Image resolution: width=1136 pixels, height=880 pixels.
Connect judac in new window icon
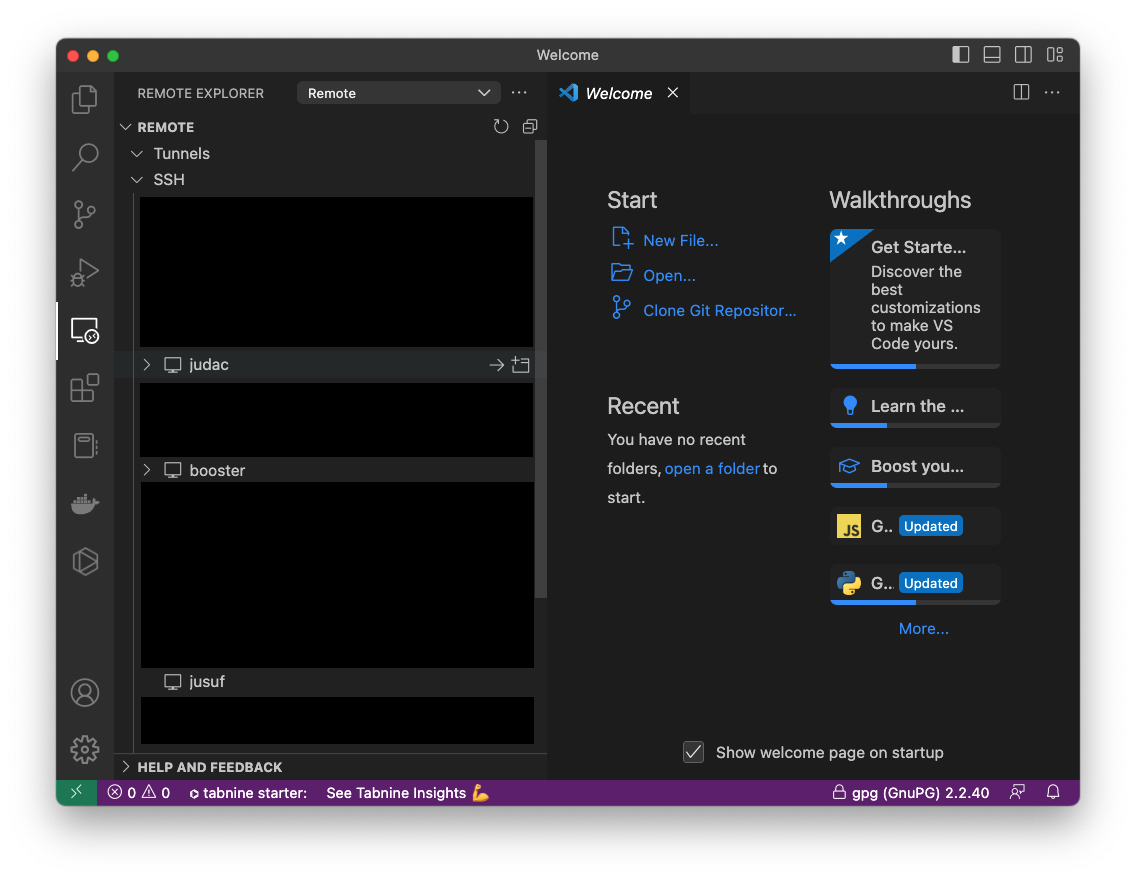tap(520, 365)
